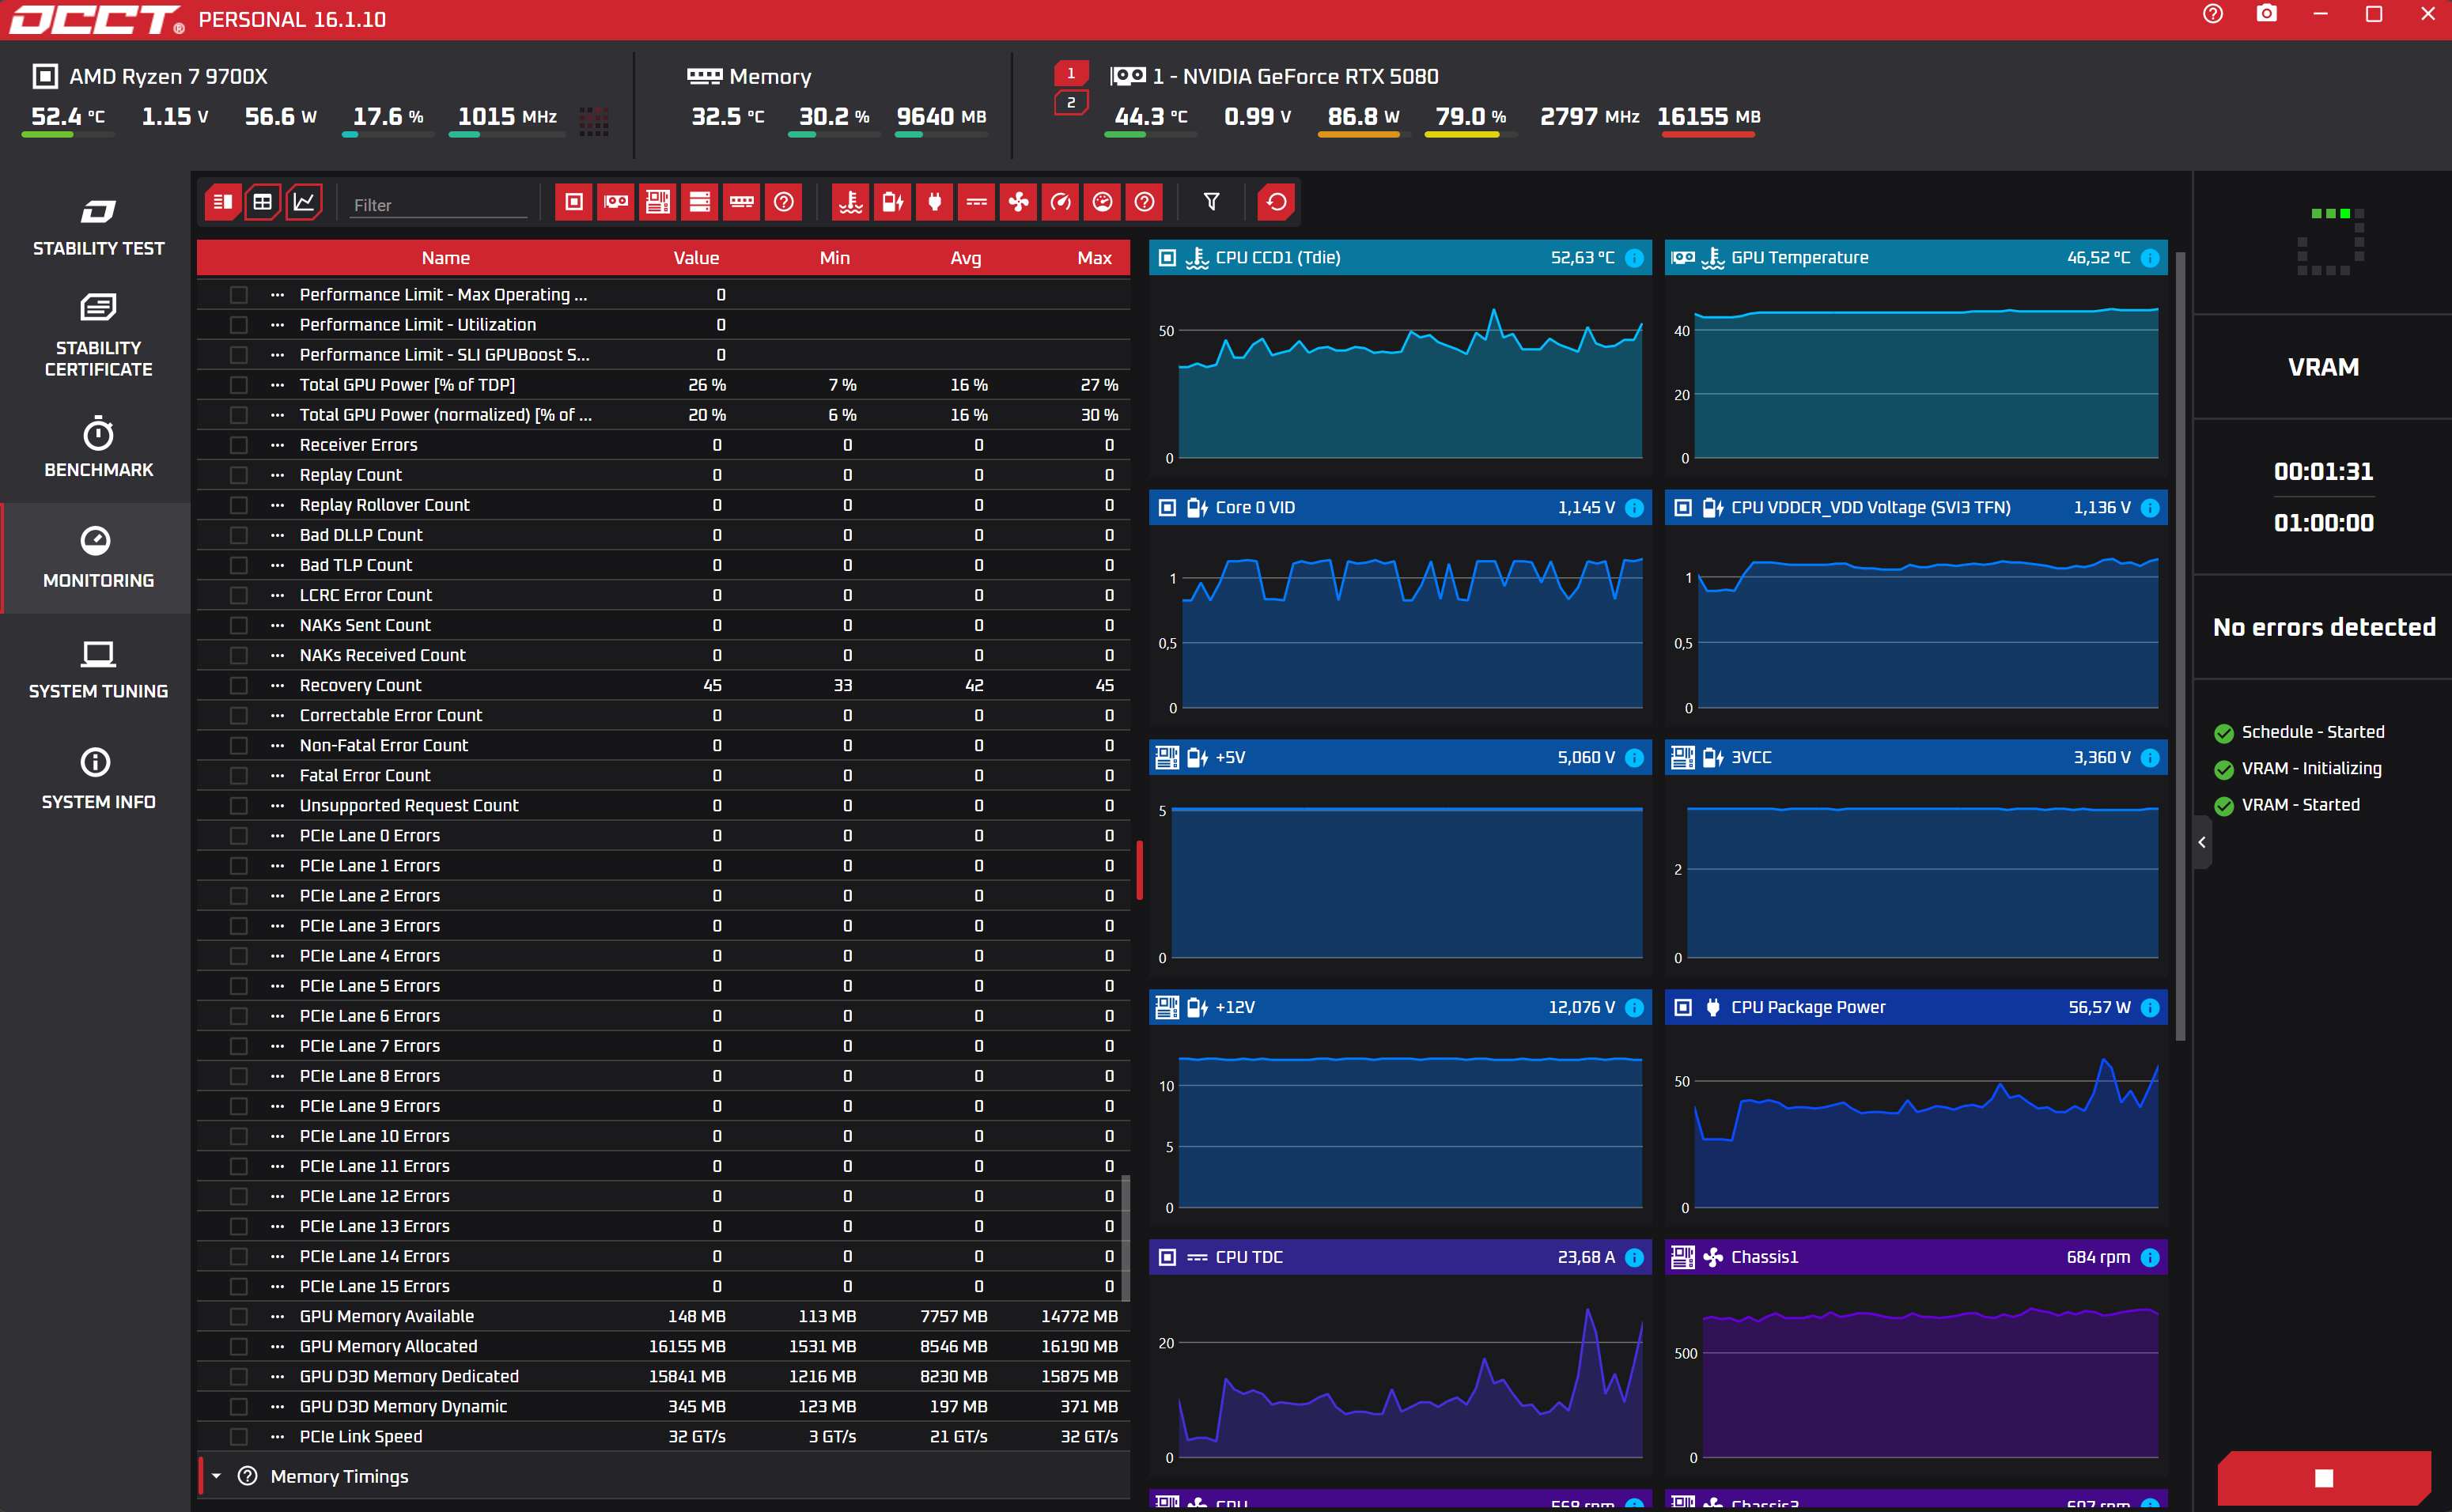
Task: Show info for CPU CCD1 (Tdie) graph
Action: pos(1634,258)
